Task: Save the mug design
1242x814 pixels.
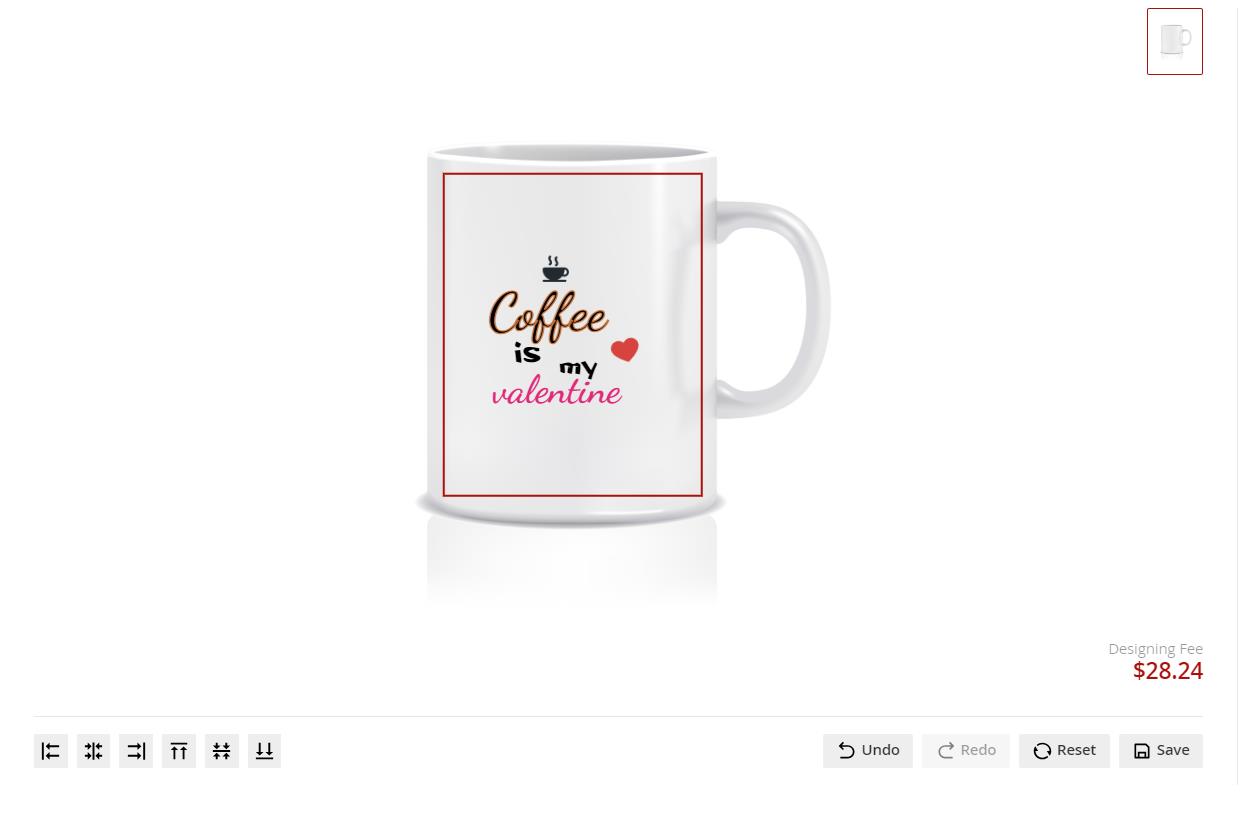Action: click(1161, 751)
